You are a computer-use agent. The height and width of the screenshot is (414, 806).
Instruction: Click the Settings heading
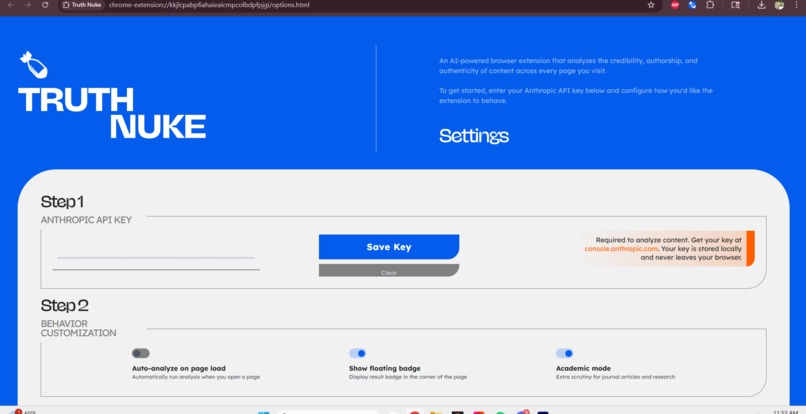coord(474,136)
